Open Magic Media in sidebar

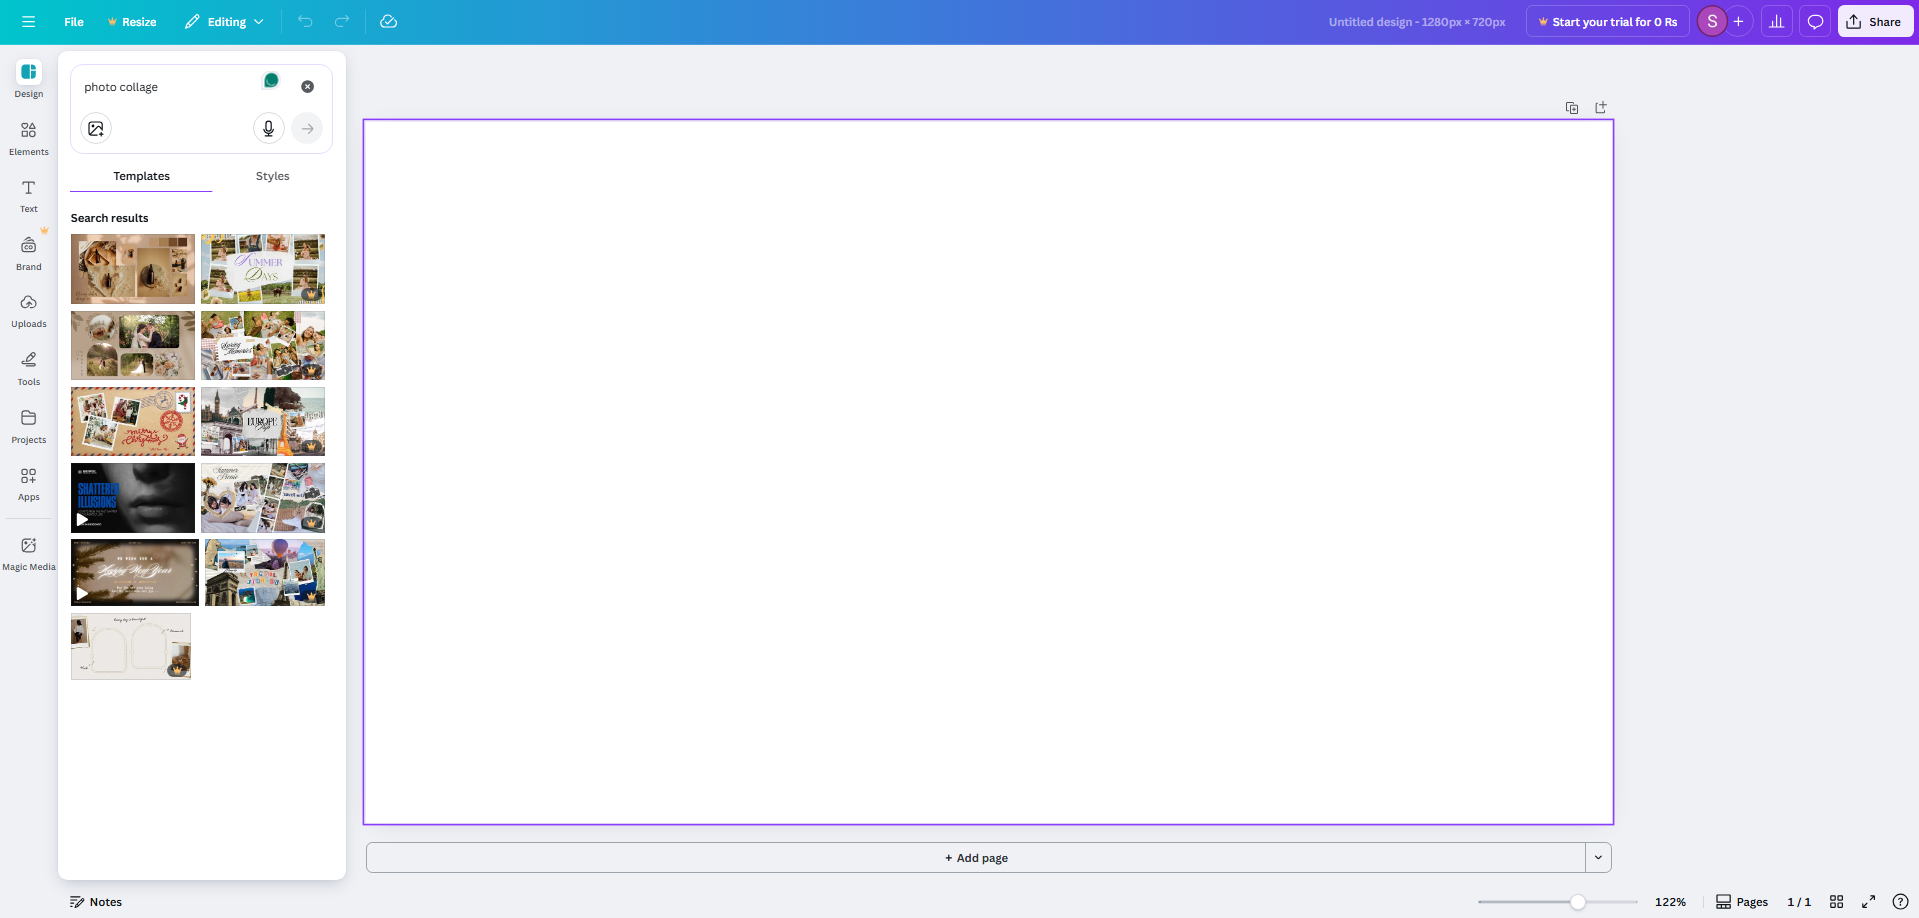click(28, 551)
